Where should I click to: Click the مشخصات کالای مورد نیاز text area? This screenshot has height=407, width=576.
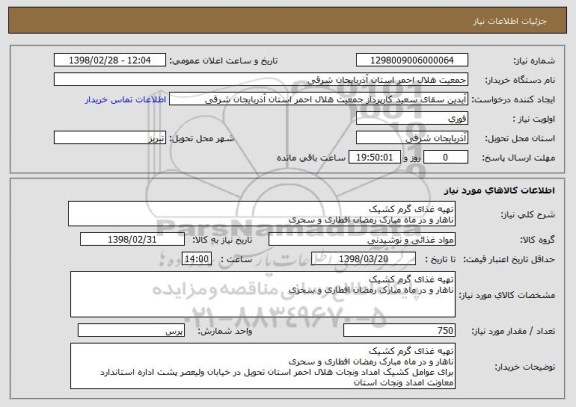pyautogui.click(x=263, y=294)
